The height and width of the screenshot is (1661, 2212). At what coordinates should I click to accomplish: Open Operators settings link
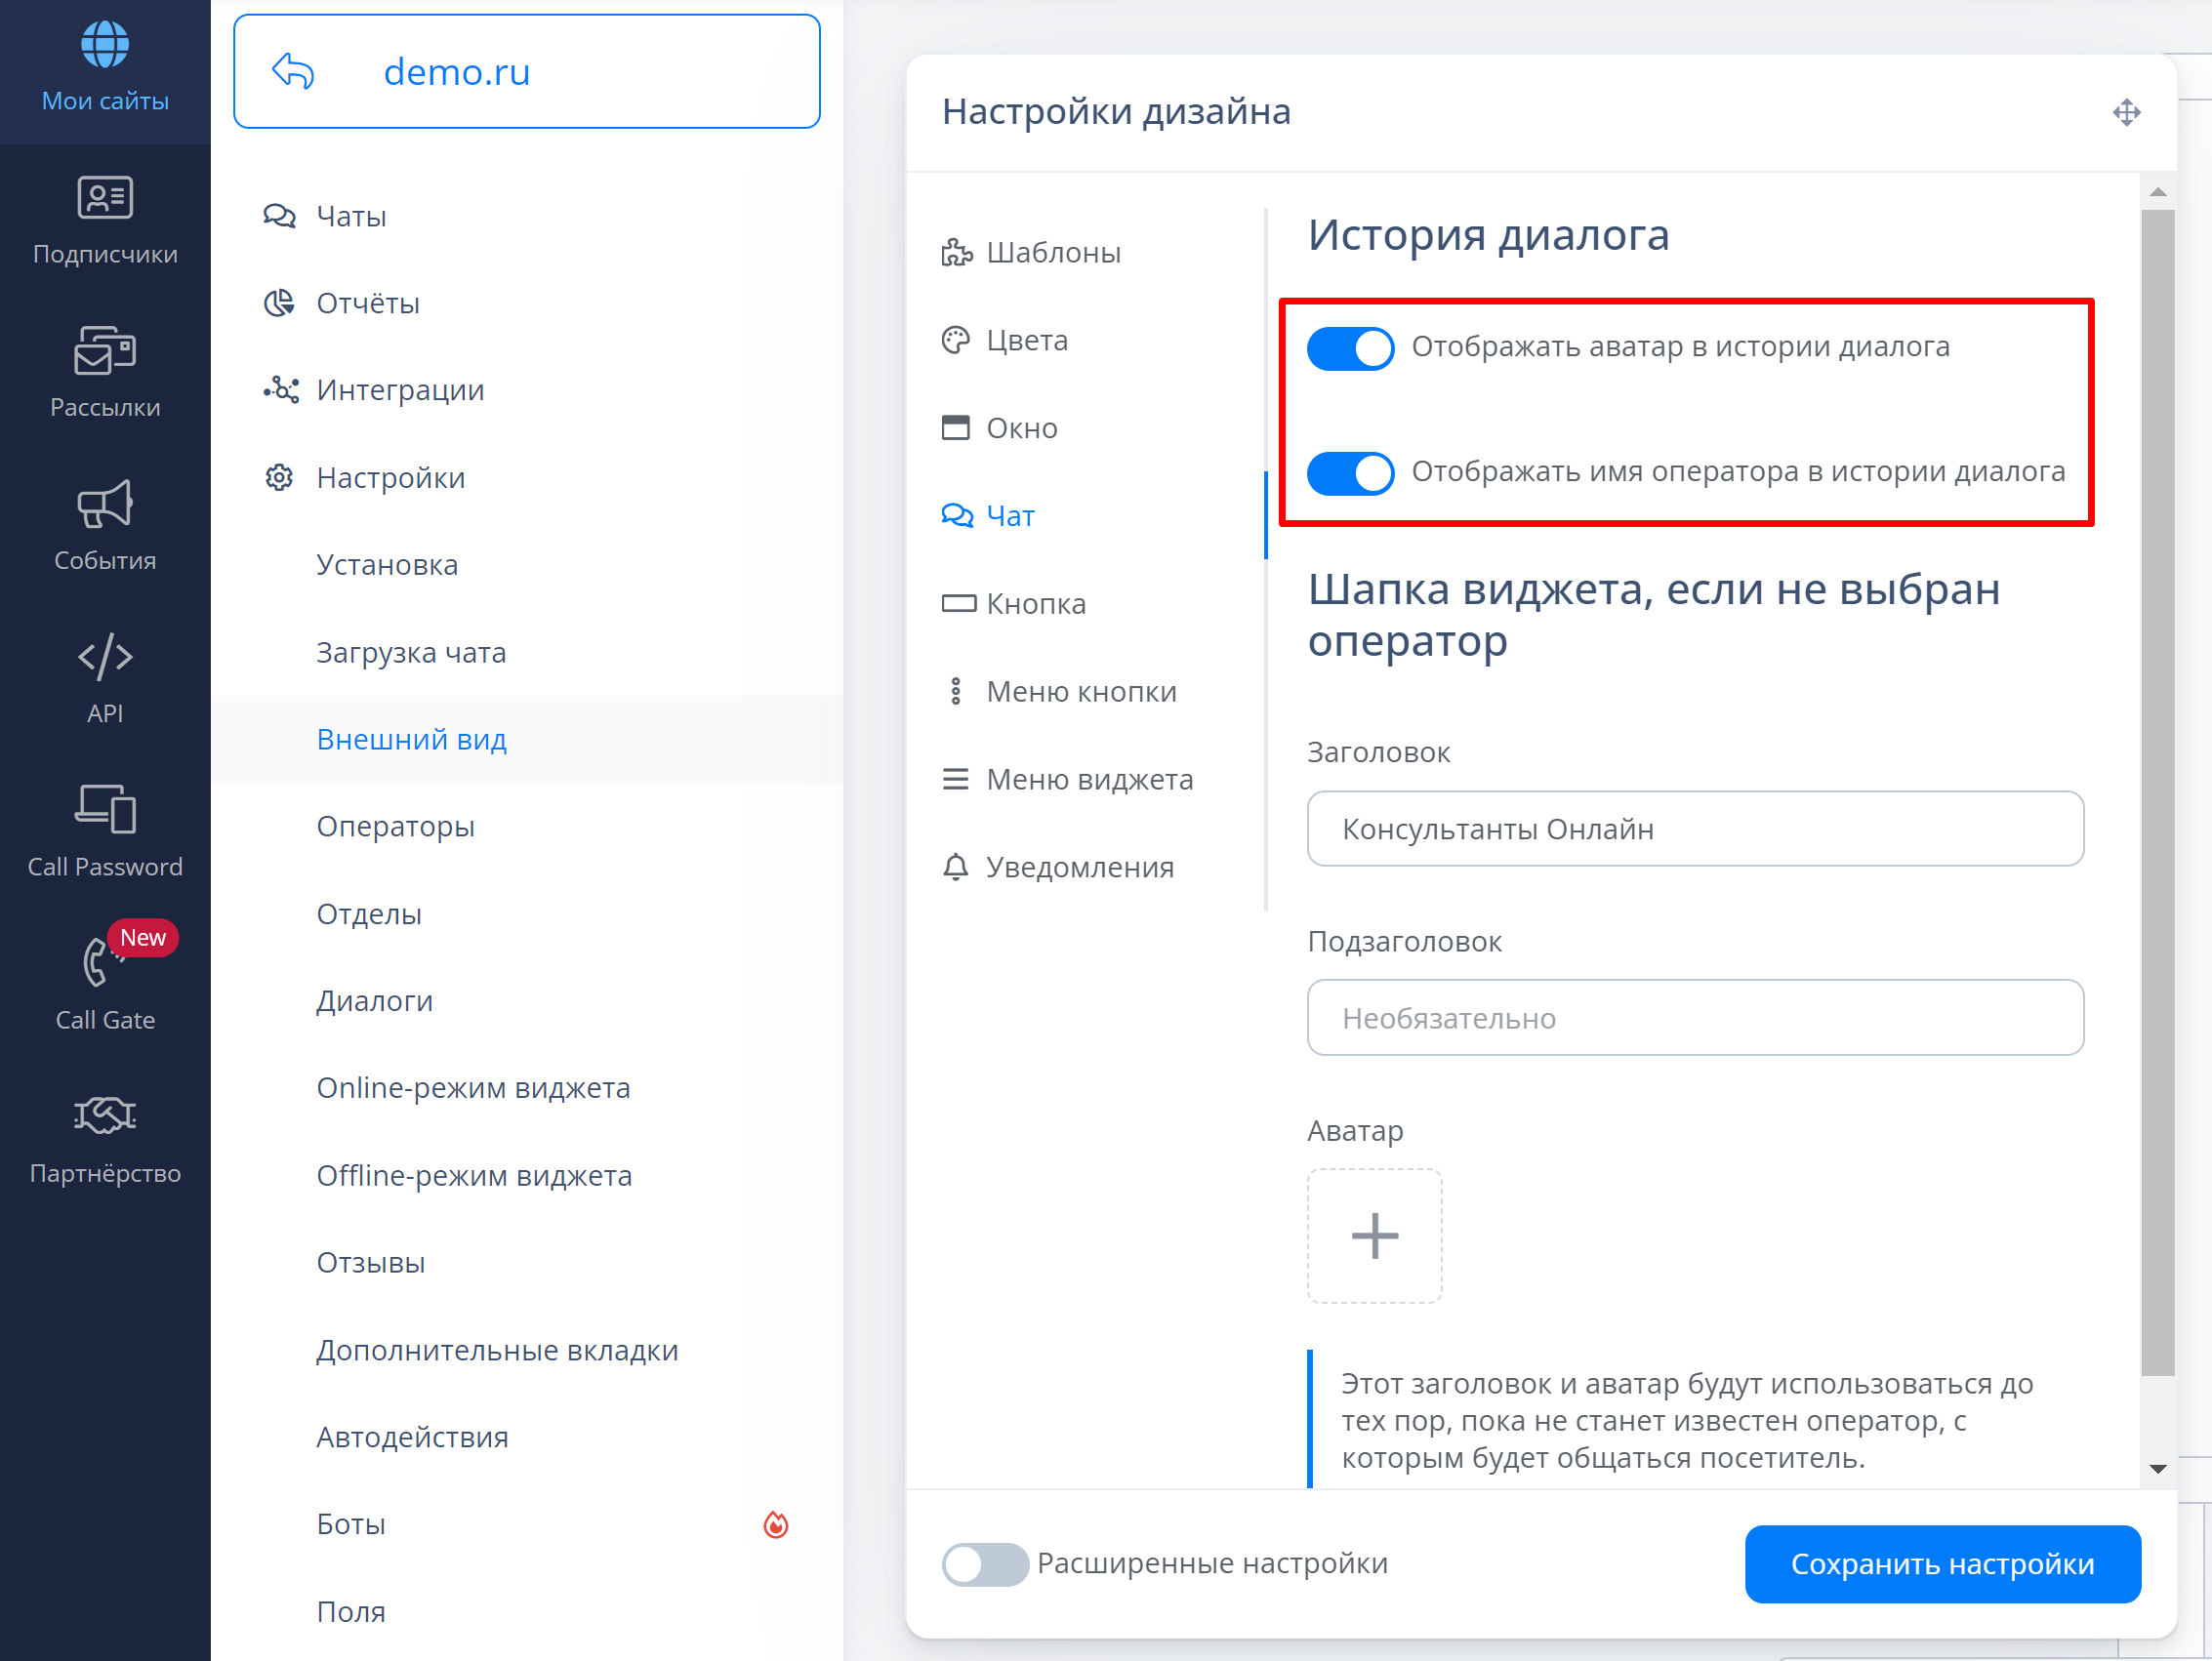click(395, 827)
